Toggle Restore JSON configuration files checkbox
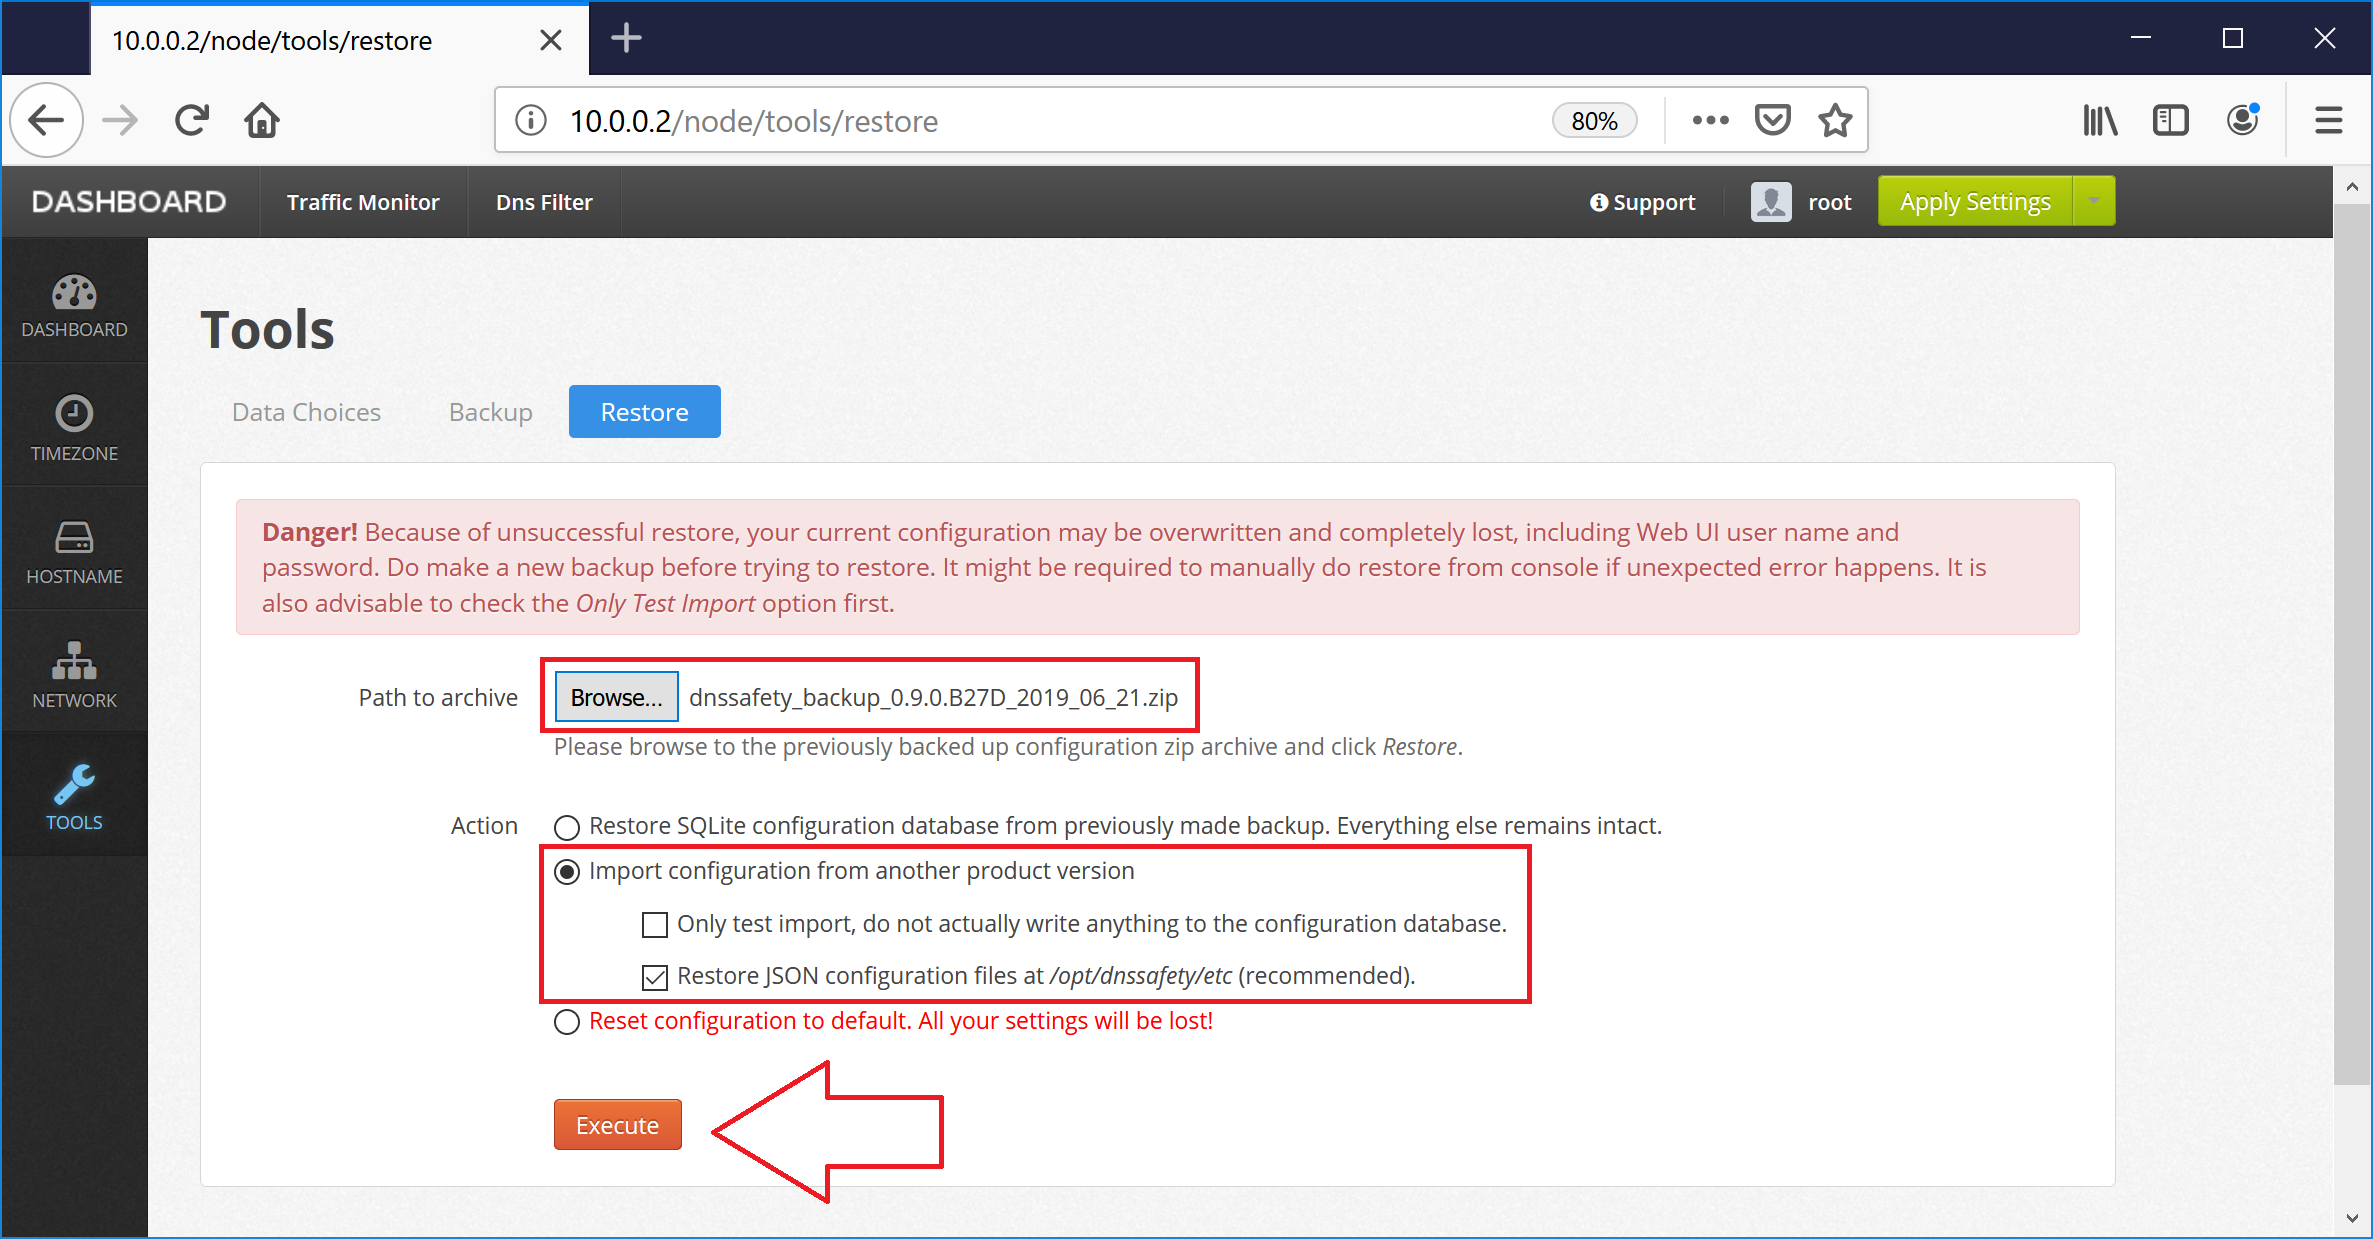This screenshot has height=1239, width=2373. coord(656,975)
